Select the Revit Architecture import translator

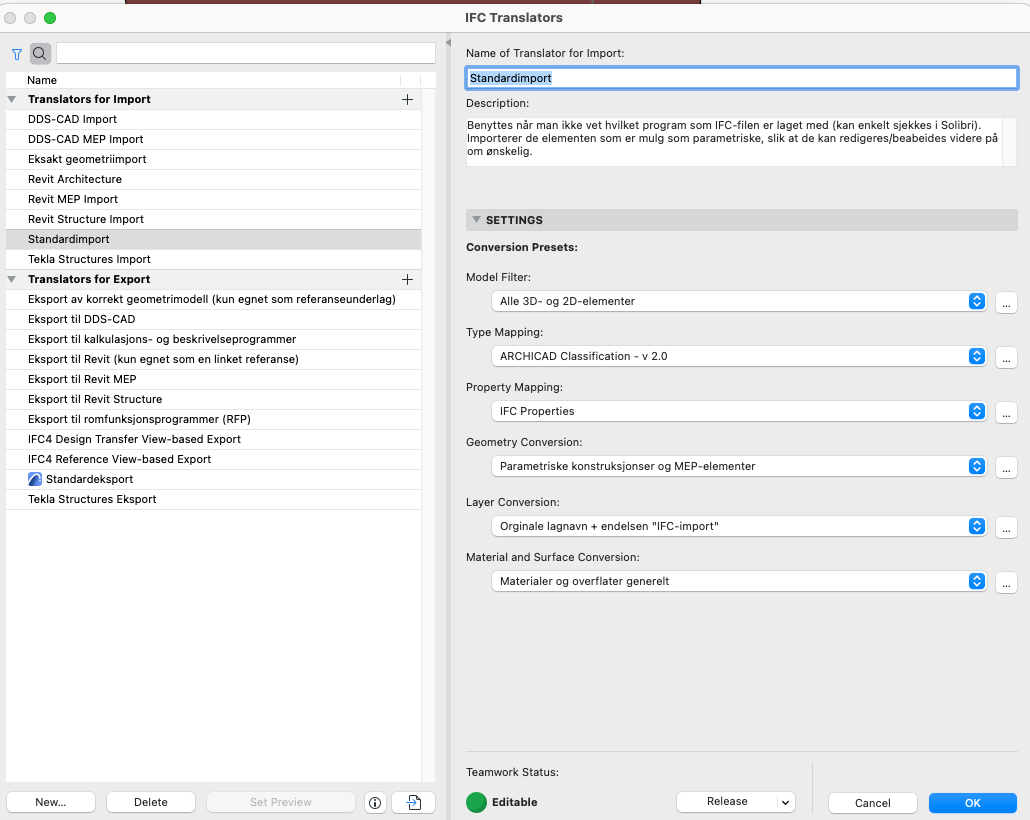pos(75,179)
